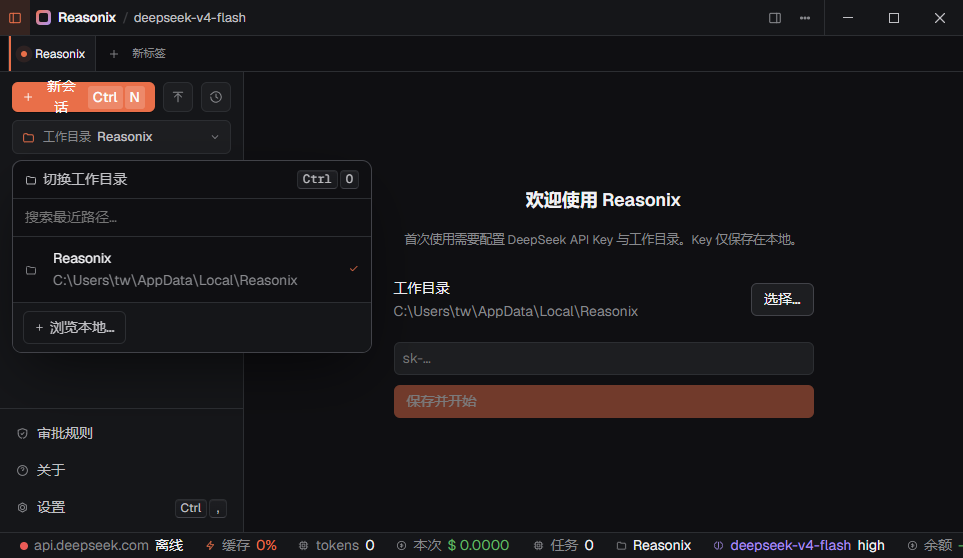Viewport: 963px width, 558px height.
Task: Click the tokens 0 status entry
Action: [x=337, y=545]
